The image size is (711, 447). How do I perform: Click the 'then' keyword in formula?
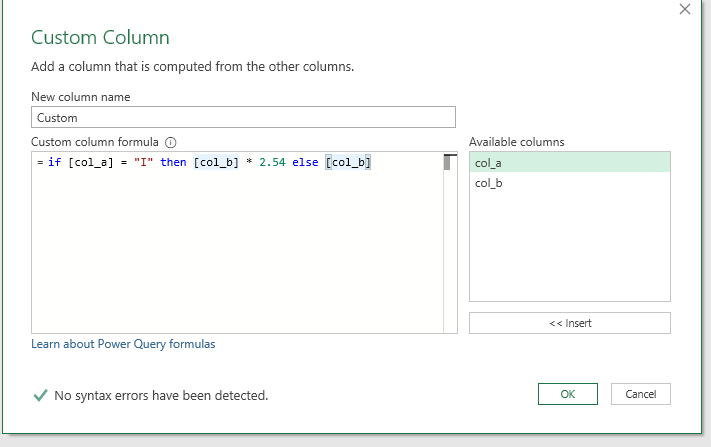tap(173, 162)
